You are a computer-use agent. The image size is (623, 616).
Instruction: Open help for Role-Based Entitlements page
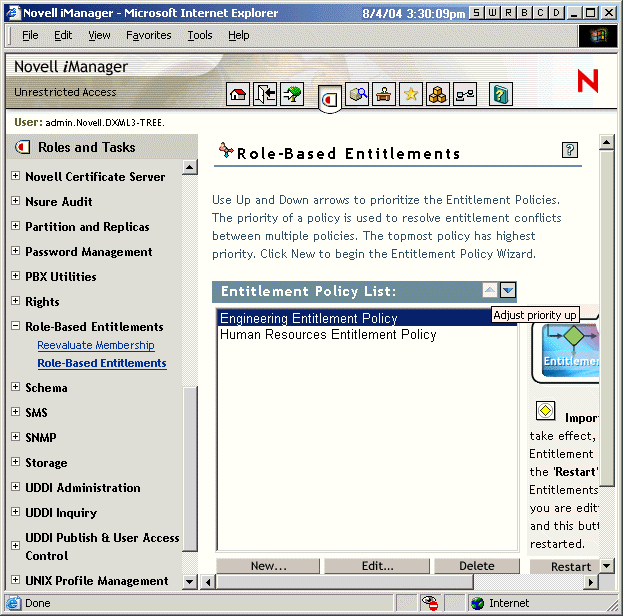570,150
